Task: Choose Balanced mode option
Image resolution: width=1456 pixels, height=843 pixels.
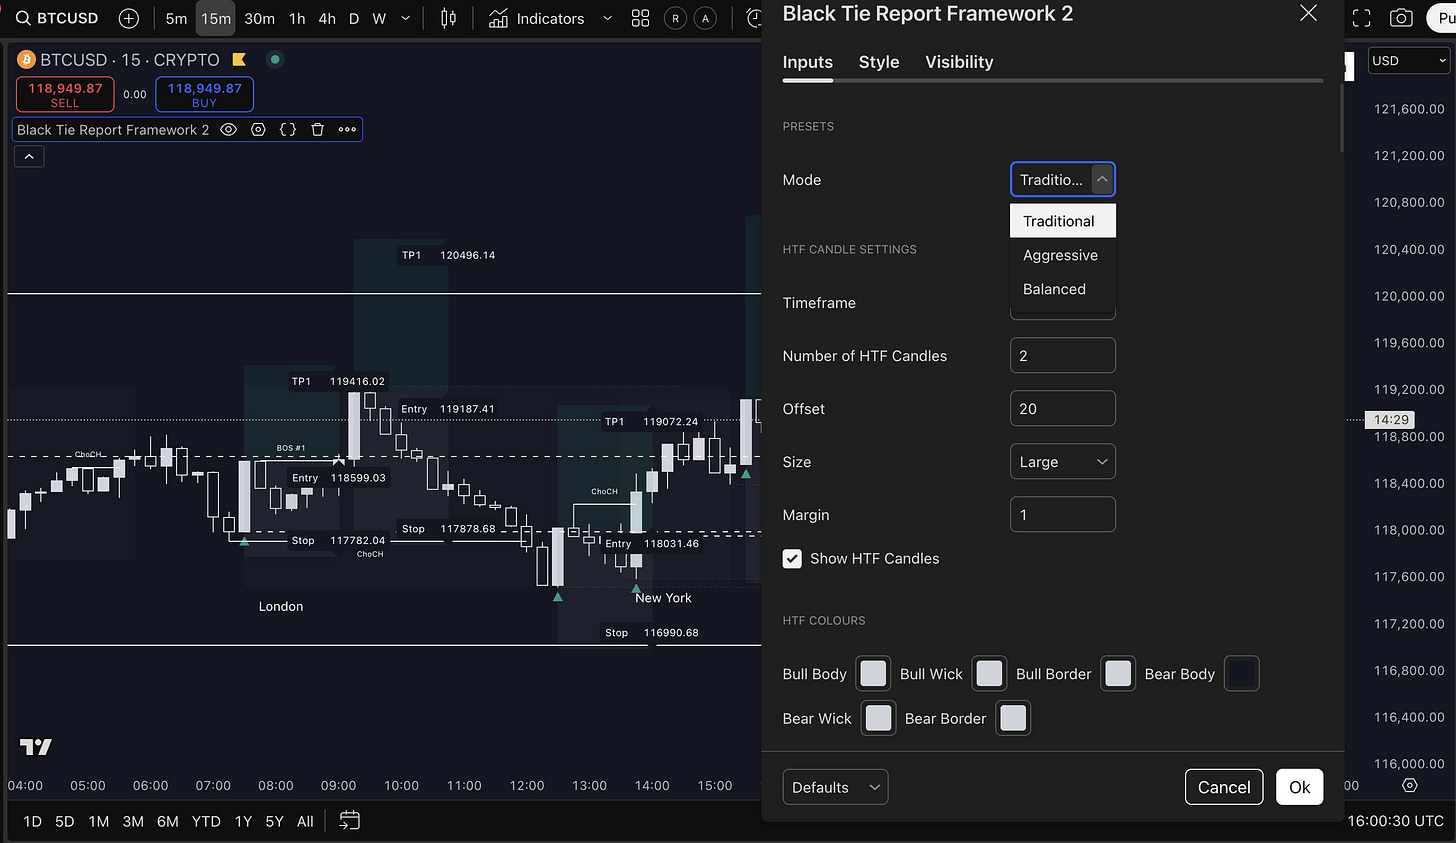Action: [1063, 289]
